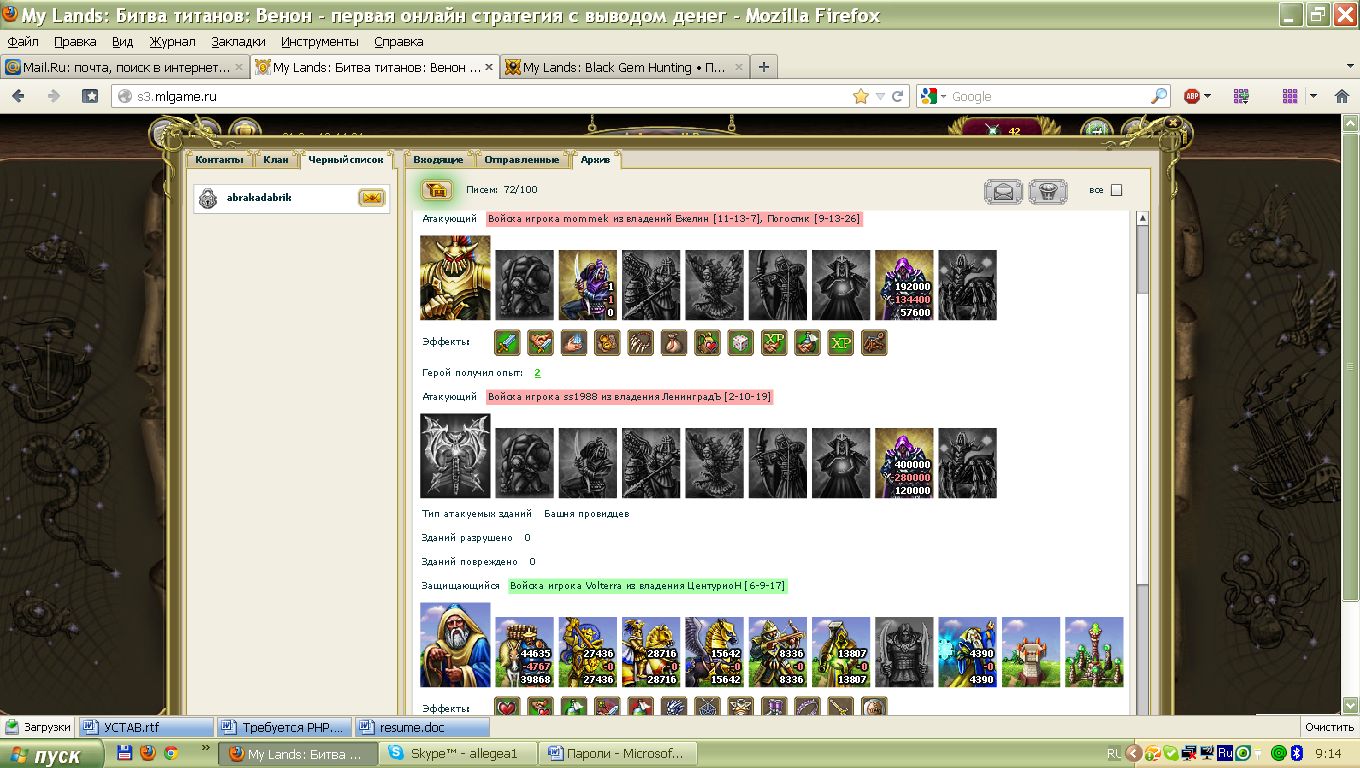Click the archive chest icon beside Писем
Screen dimensions: 1360x768
[x=436, y=190]
